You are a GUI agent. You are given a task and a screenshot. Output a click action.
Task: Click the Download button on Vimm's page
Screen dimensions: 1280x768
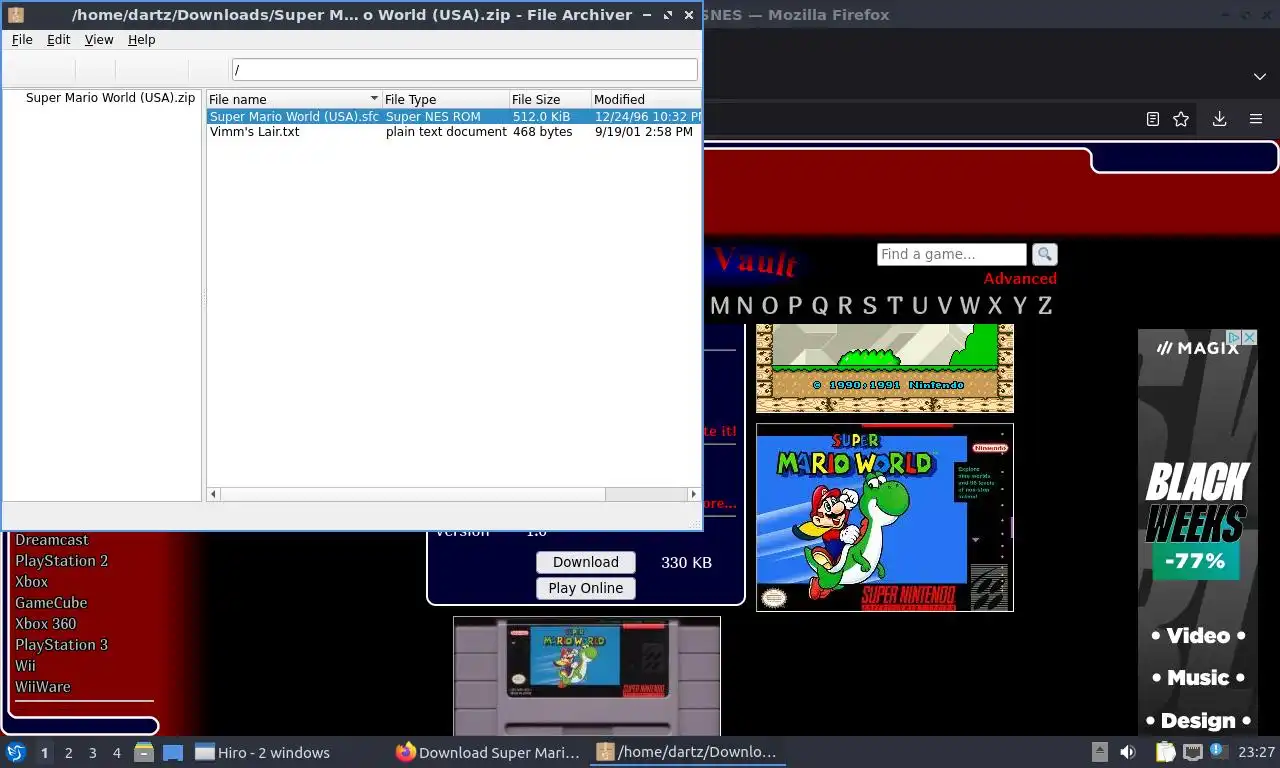pos(586,562)
